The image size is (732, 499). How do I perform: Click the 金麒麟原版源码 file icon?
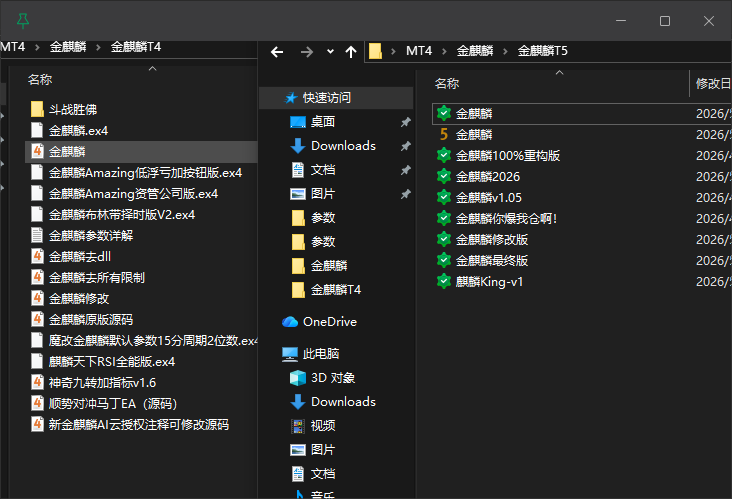pos(37,319)
